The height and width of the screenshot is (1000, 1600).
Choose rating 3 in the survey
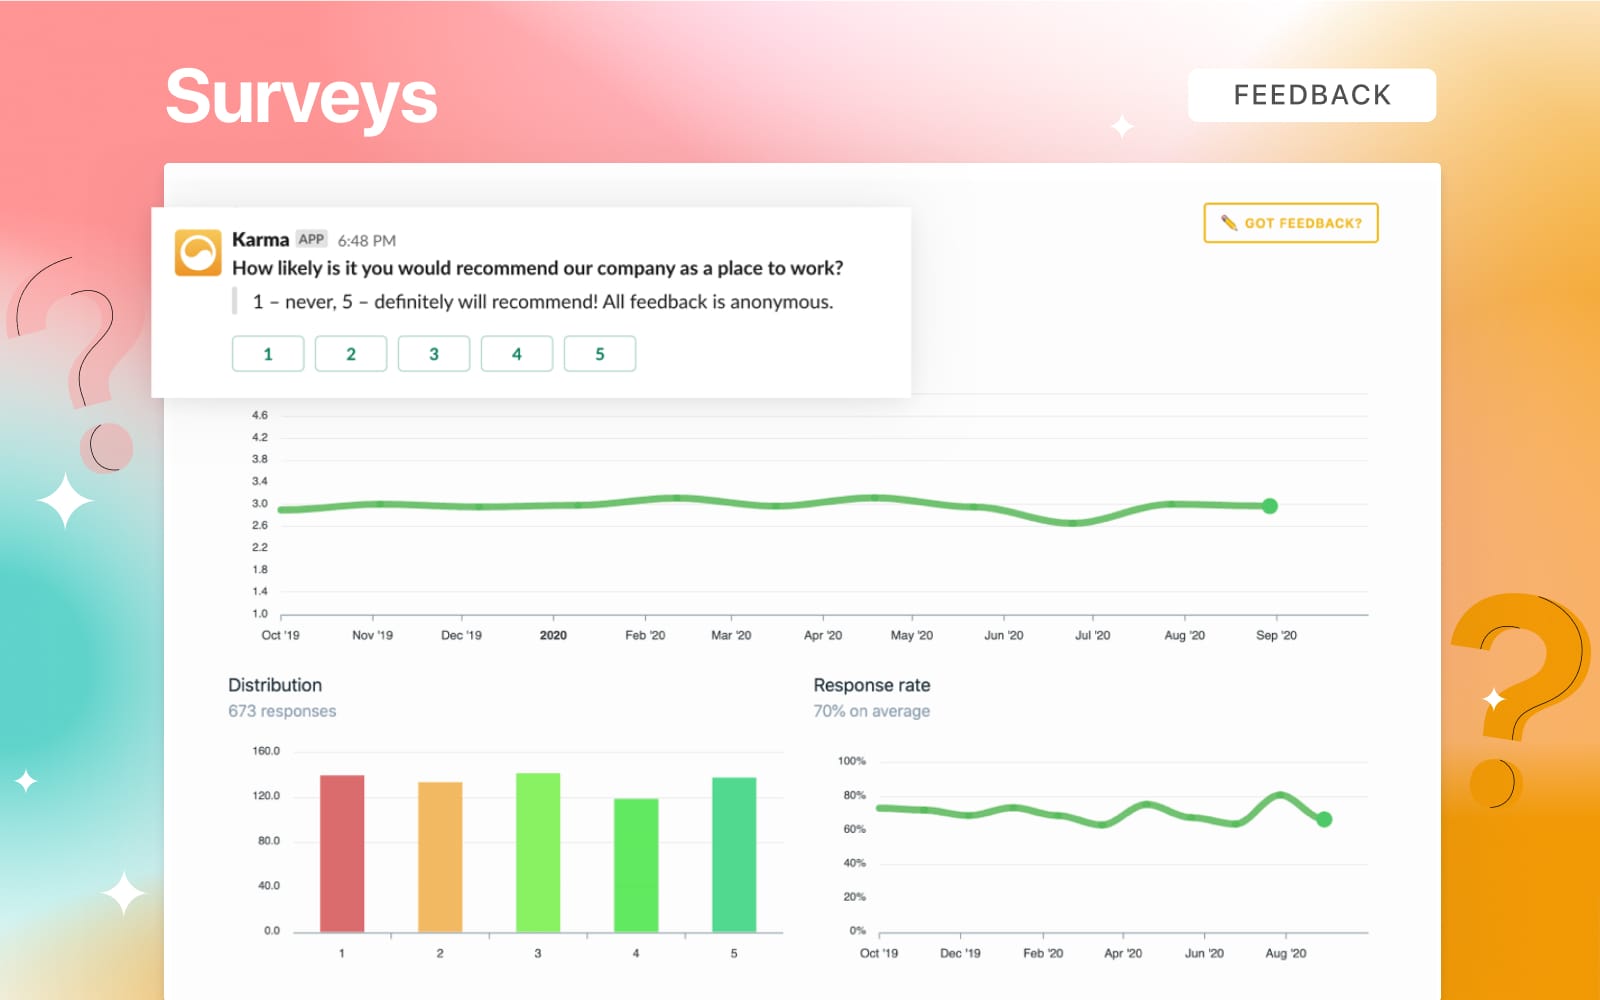pyautogui.click(x=434, y=354)
